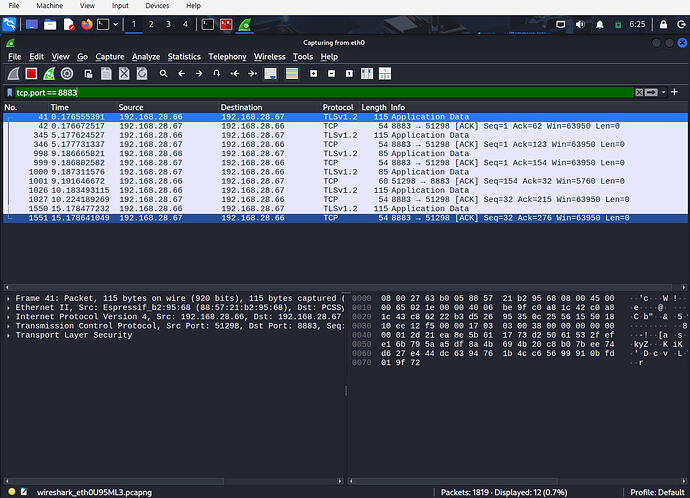The image size is (690, 498).
Task: Open the terminal launcher dropdown arrow
Action: click(x=115, y=24)
